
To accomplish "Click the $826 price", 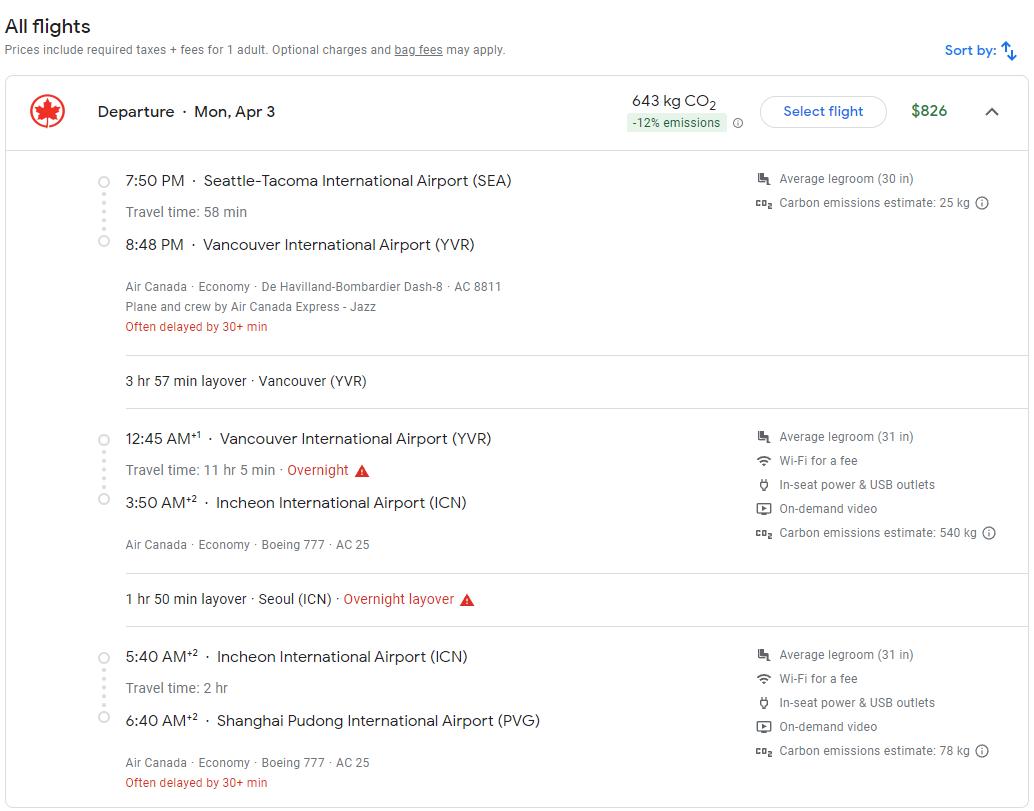I will (929, 111).
